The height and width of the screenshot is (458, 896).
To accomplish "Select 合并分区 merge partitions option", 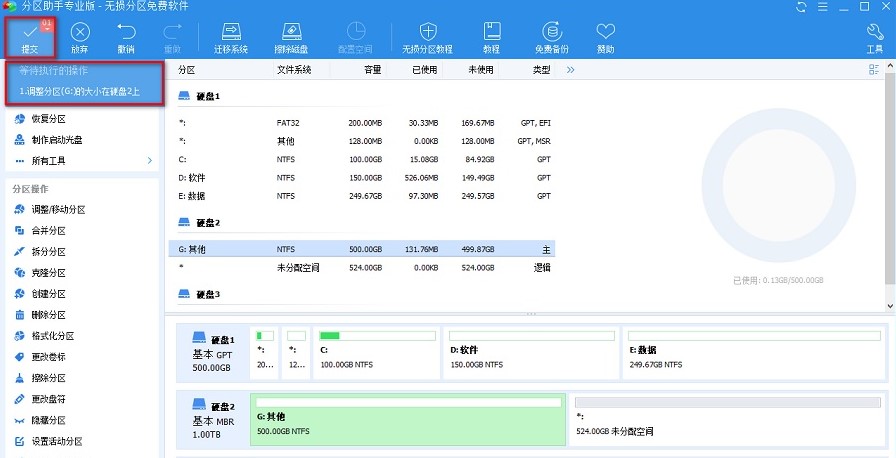I will pos(49,230).
